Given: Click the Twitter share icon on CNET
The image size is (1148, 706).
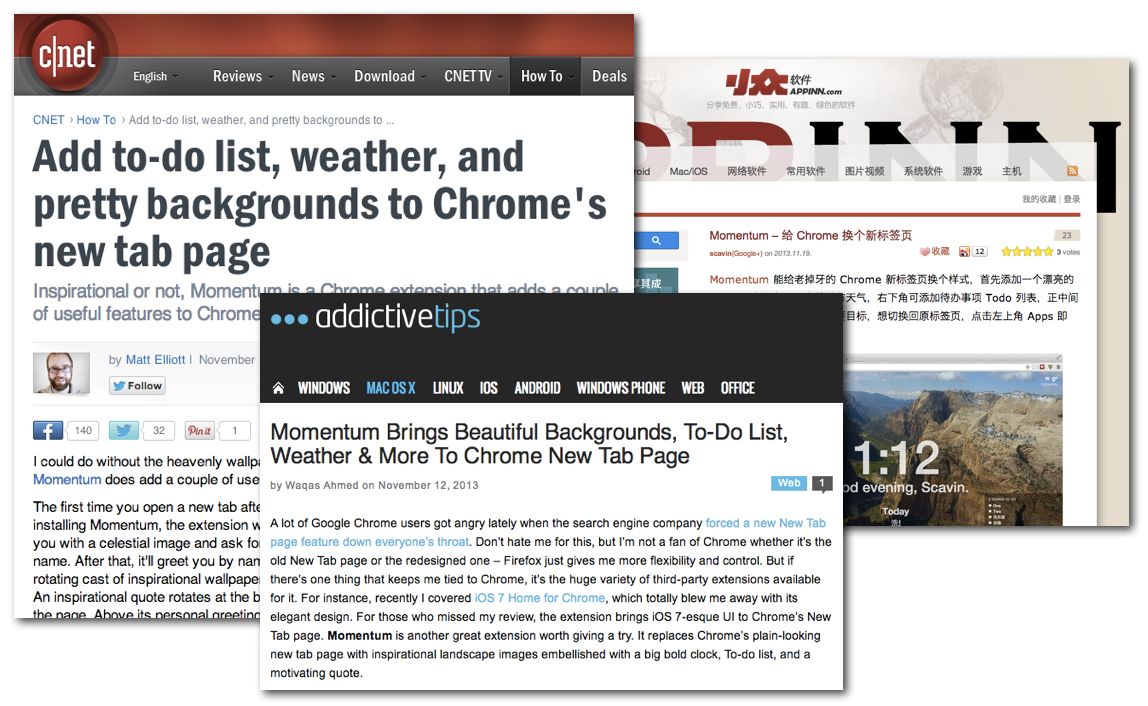Looking at the screenshot, I should click(x=124, y=431).
